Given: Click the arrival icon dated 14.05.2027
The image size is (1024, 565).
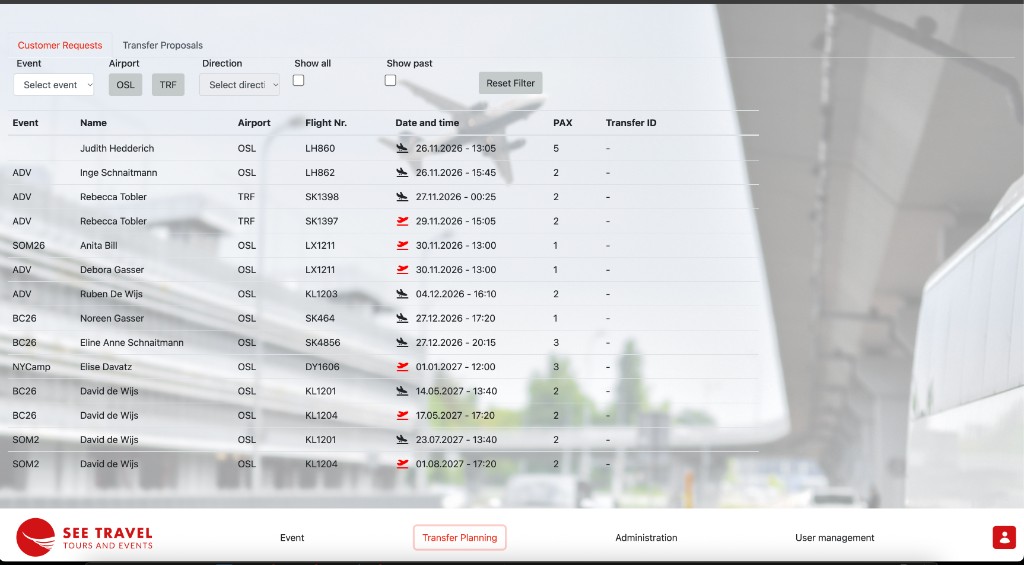Looking at the screenshot, I should (402, 391).
